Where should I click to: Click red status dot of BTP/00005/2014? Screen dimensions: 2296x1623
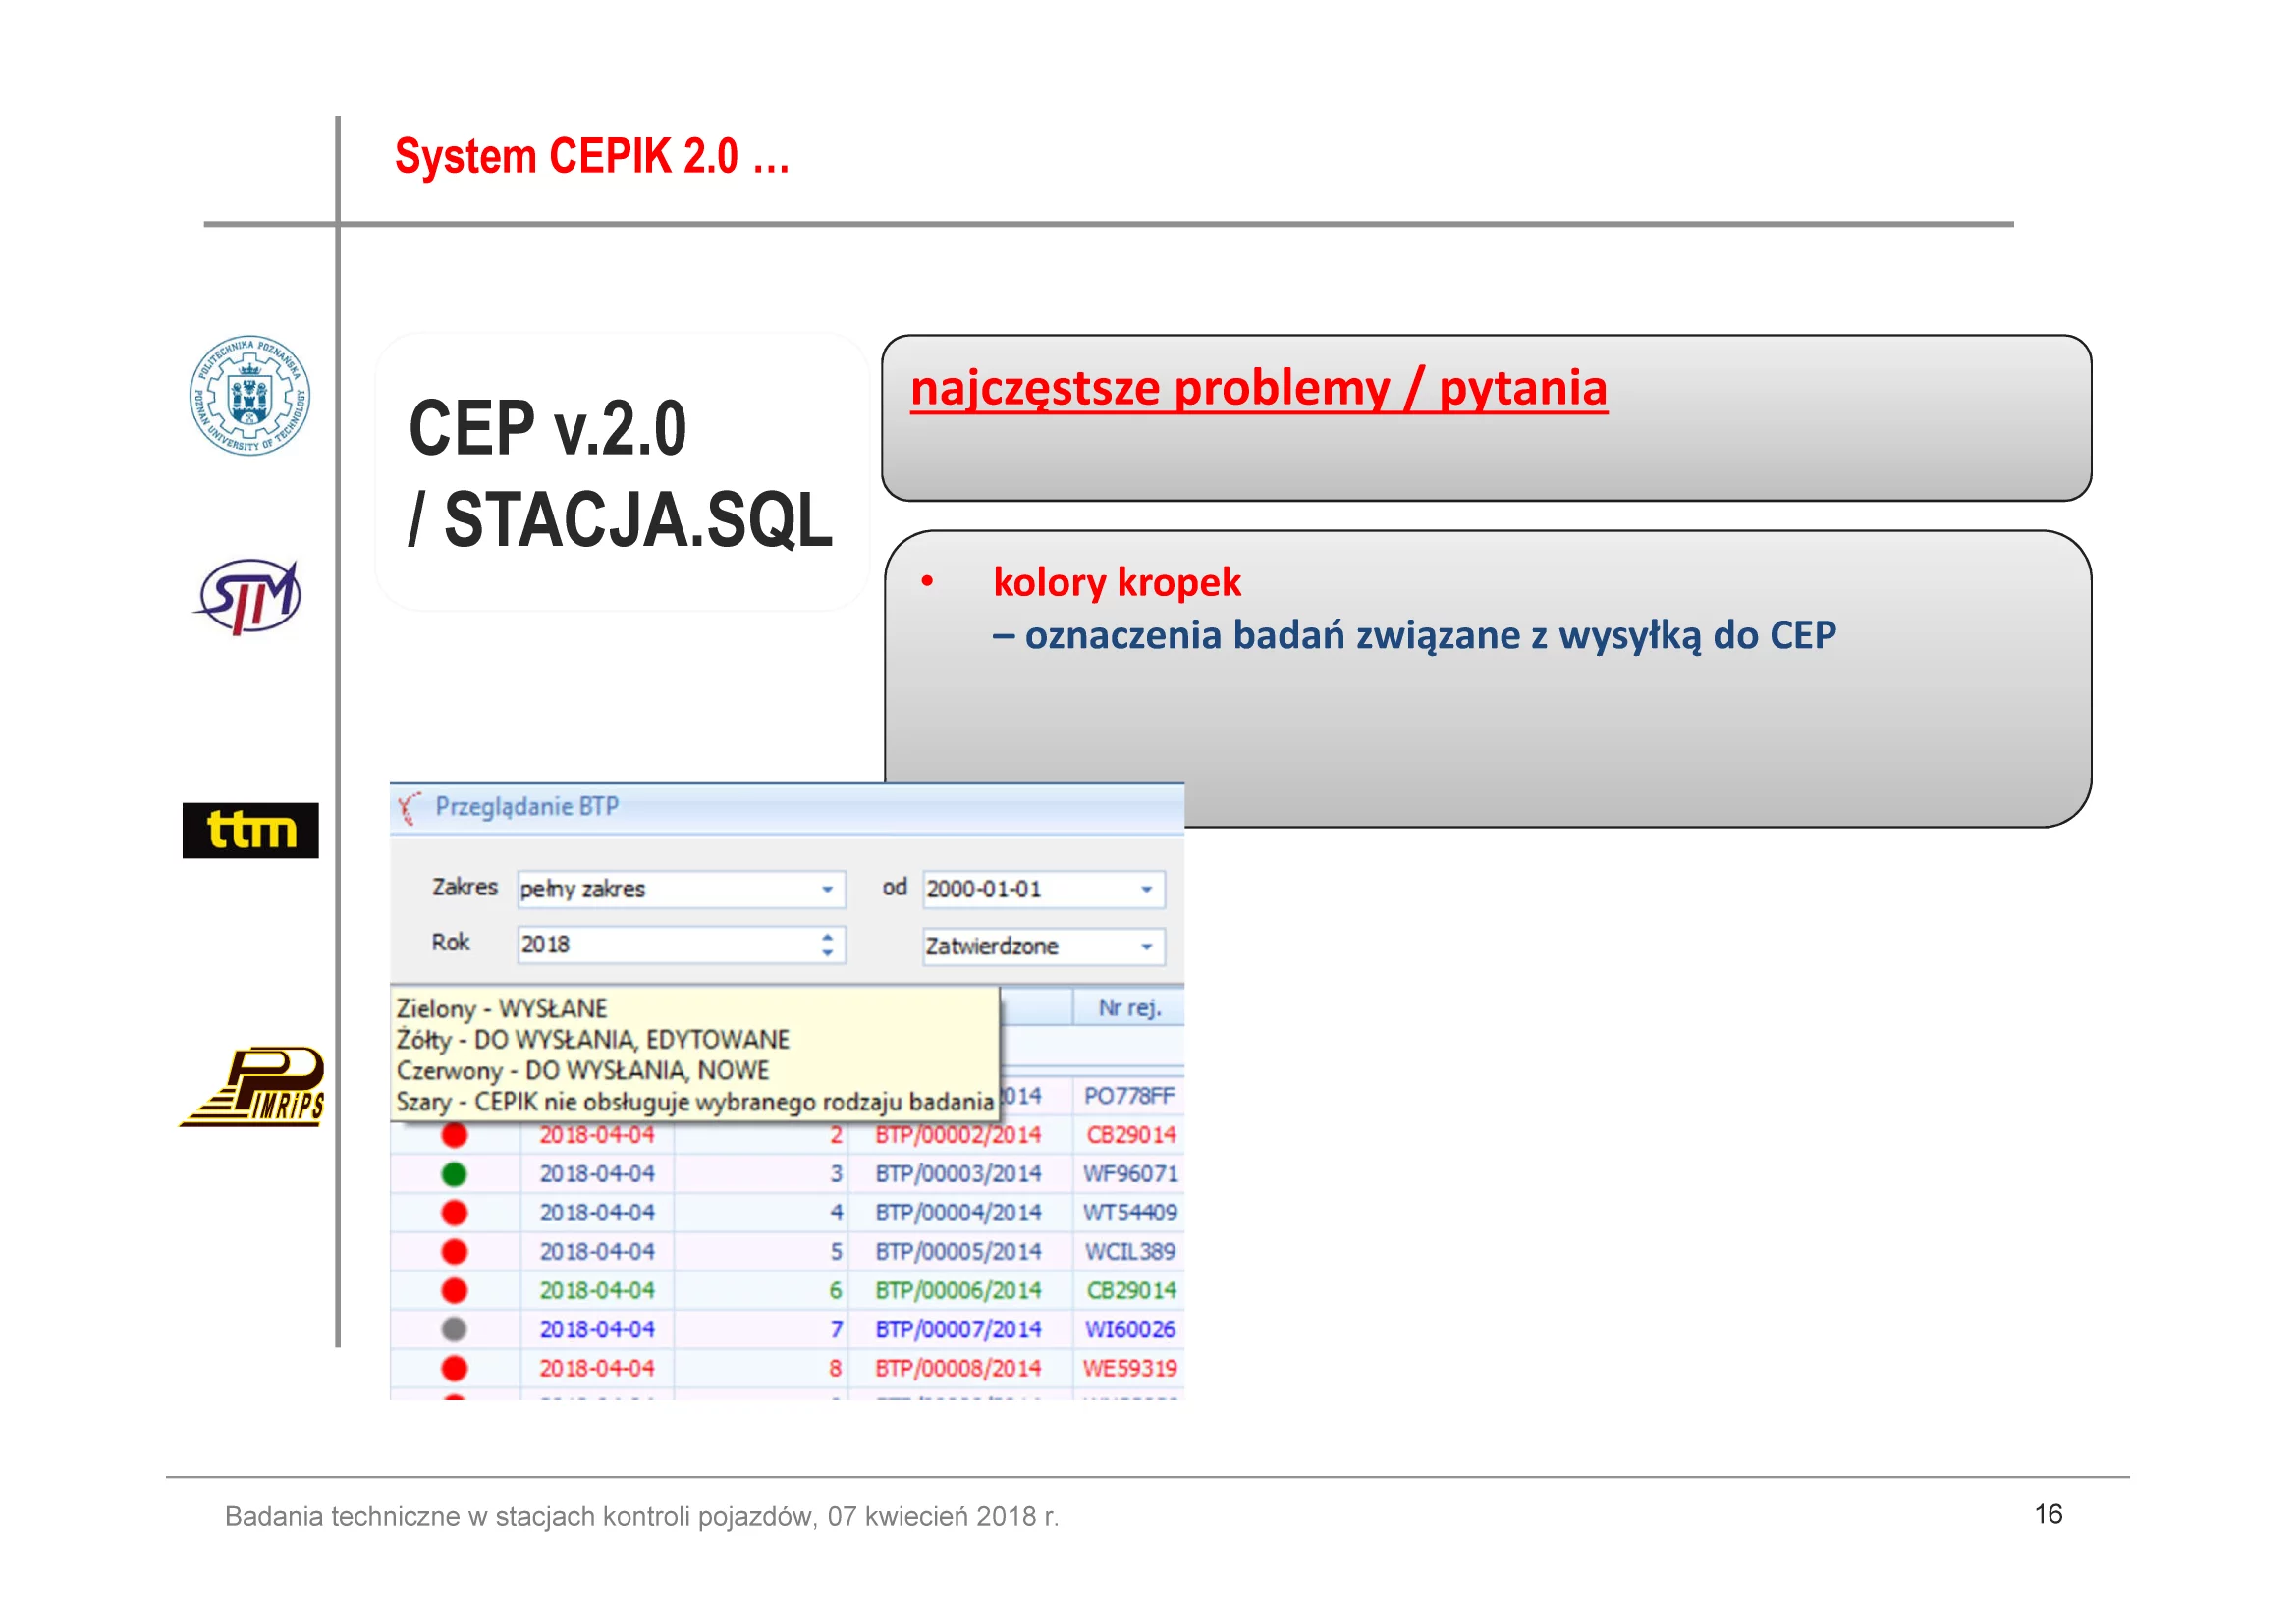coord(455,1253)
